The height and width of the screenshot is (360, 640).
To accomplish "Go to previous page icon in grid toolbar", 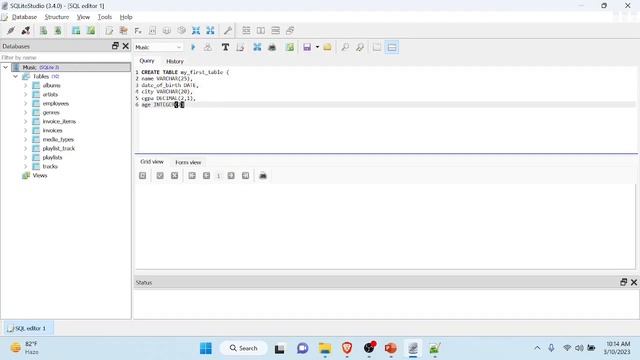I will coord(207,176).
